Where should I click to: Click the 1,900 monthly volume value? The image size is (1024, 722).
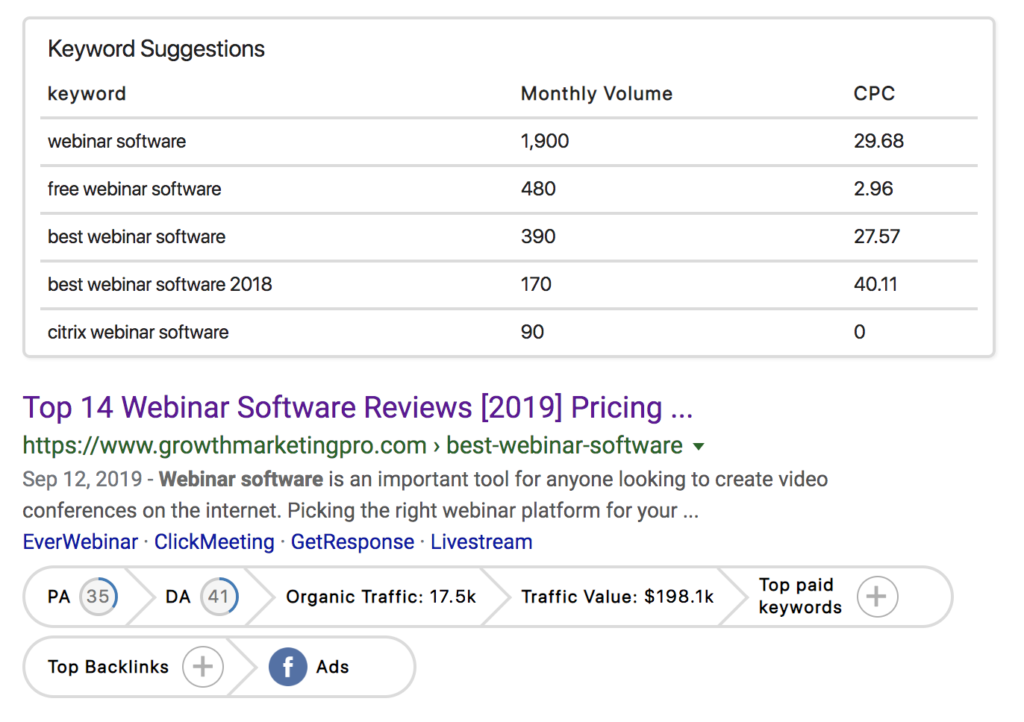pos(545,142)
